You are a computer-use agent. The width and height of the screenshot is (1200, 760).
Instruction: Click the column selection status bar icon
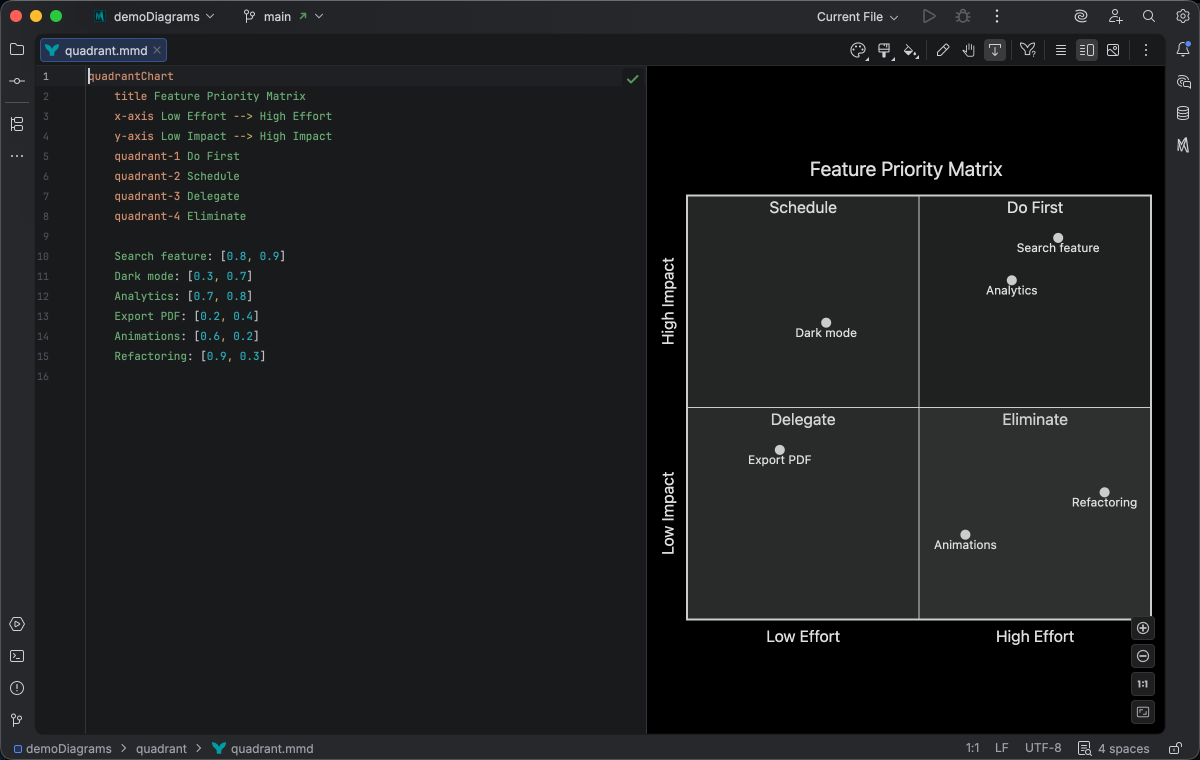[1084, 748]
